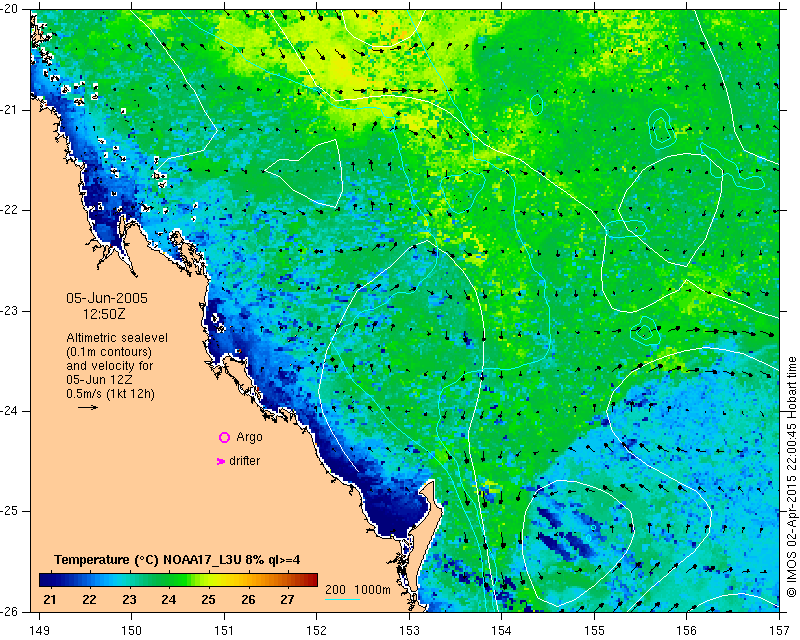Click the temperature color bar legend
Viewport: 800px width, 640px height.
[x=178, y=580]
